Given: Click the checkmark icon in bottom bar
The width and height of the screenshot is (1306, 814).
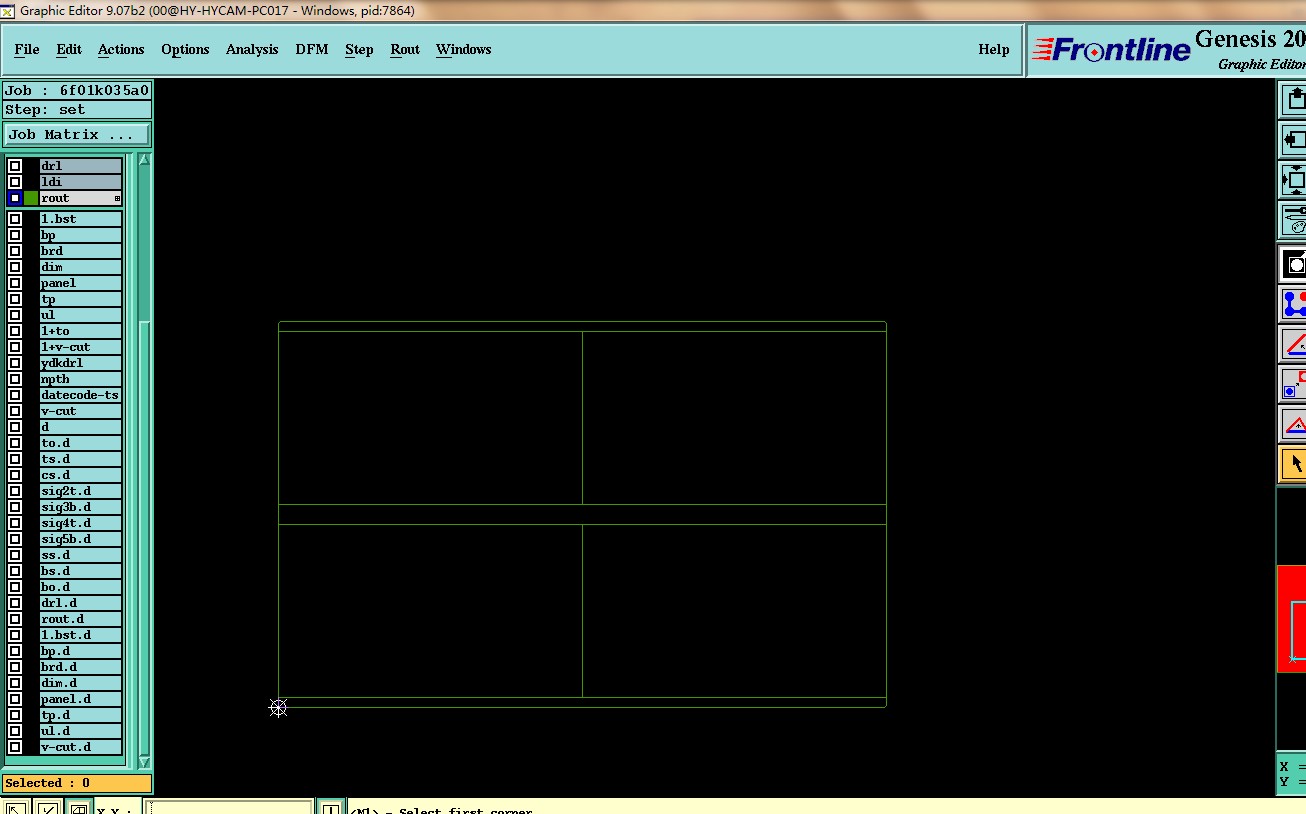Looking at the screenshot, I should pos(47,808).
